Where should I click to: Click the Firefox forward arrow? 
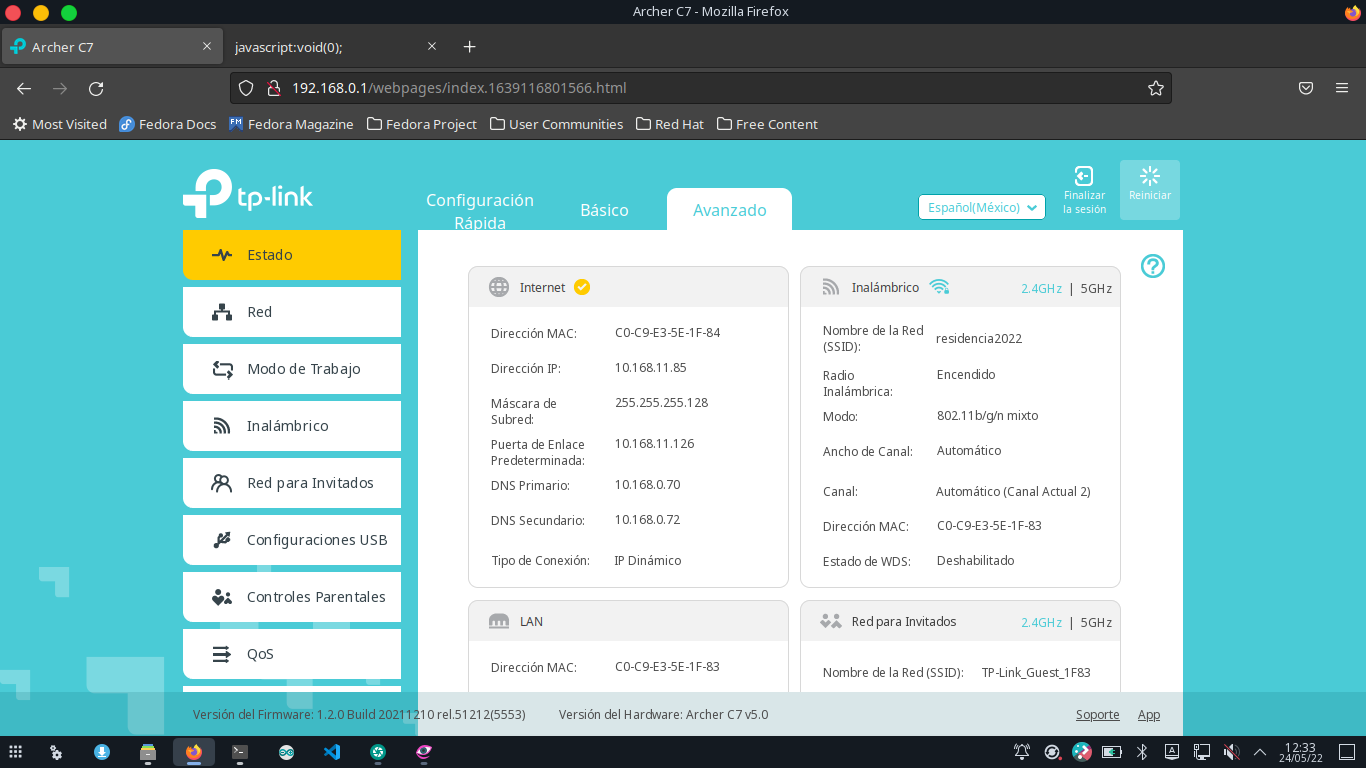point(60,88)
